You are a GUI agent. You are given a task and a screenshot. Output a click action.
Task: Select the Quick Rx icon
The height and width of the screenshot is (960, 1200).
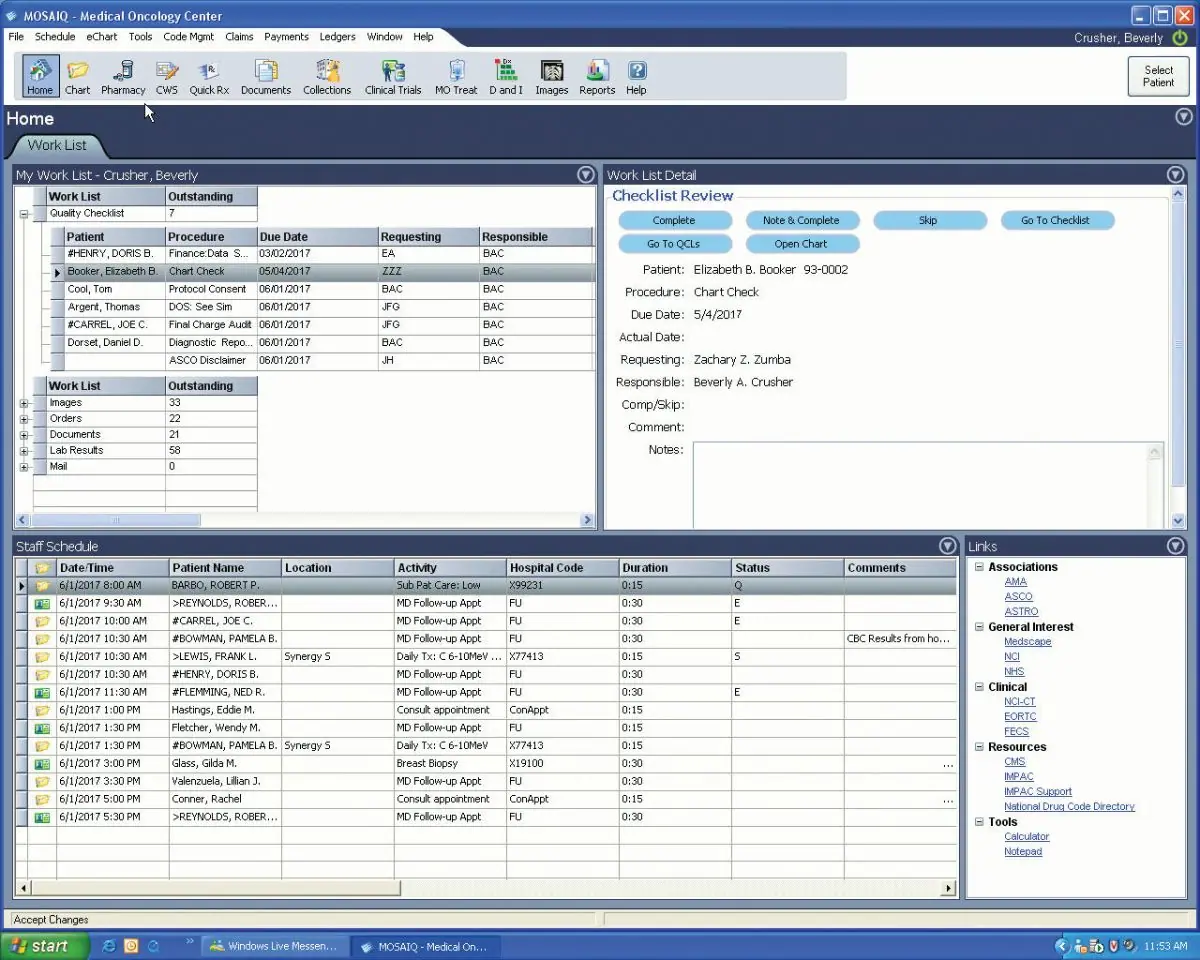tap(209, 75)
